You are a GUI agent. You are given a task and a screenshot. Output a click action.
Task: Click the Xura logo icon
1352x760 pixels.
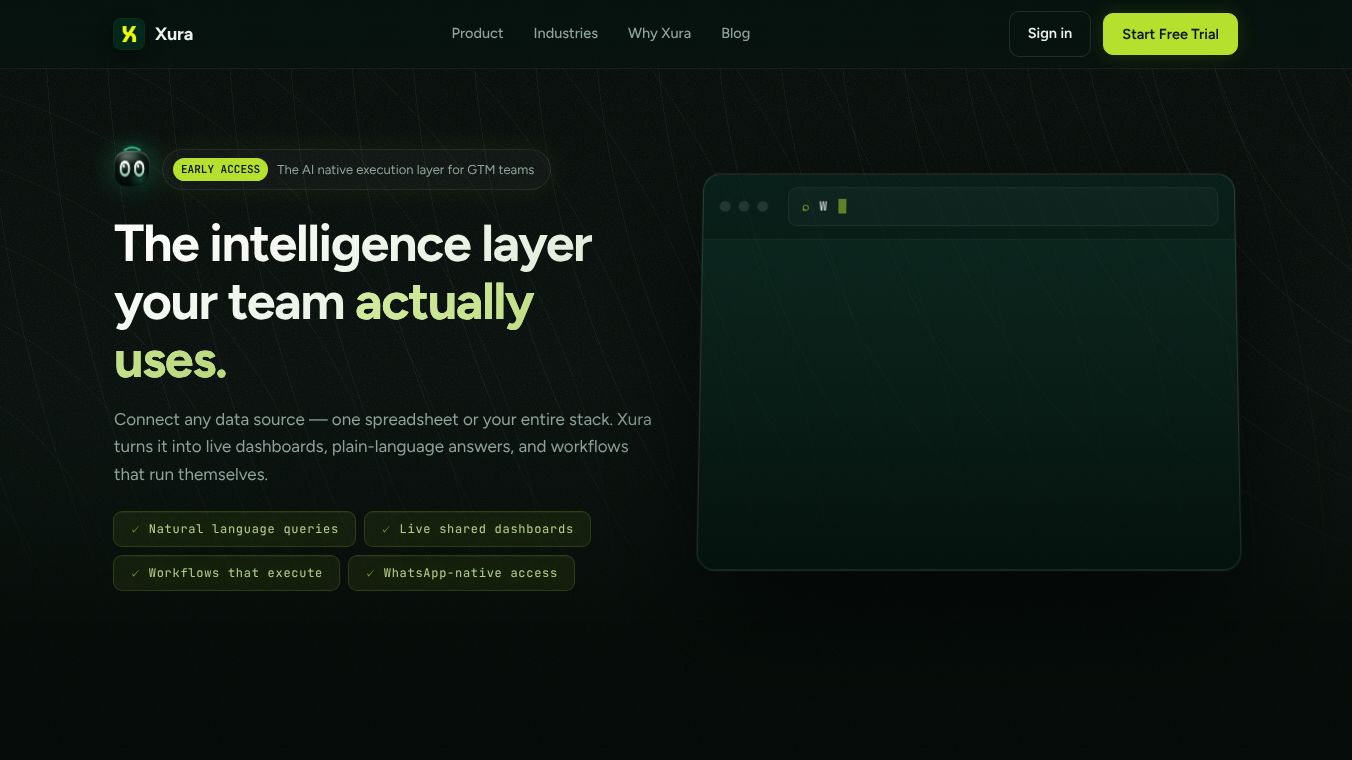(129, 34)
